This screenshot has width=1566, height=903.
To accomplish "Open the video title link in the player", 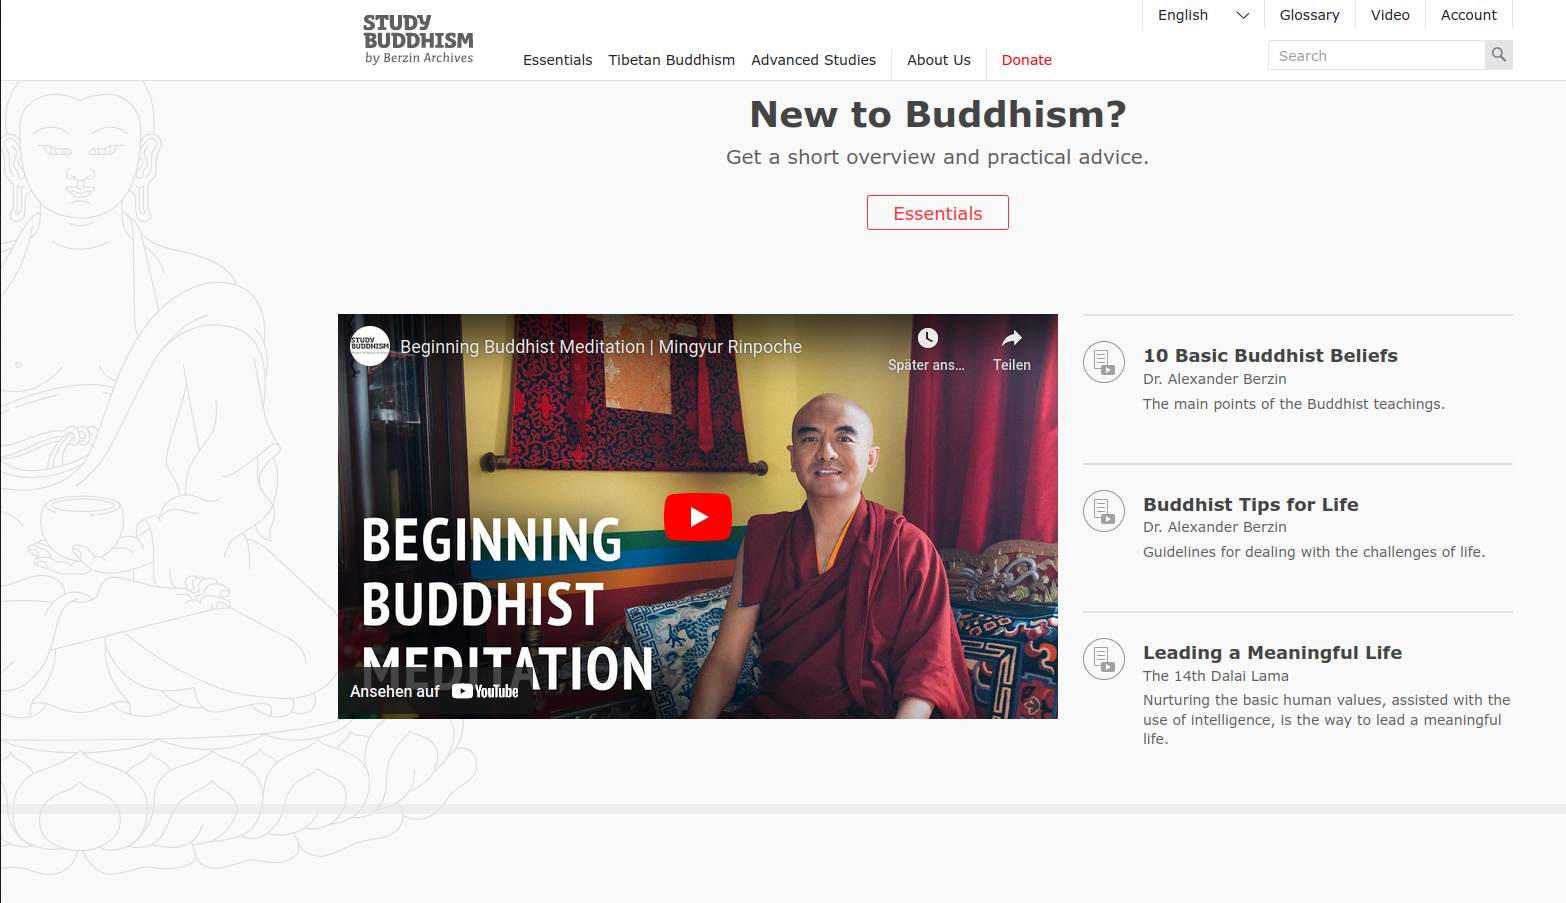I will pyautogui.click(x=601, y=347).
